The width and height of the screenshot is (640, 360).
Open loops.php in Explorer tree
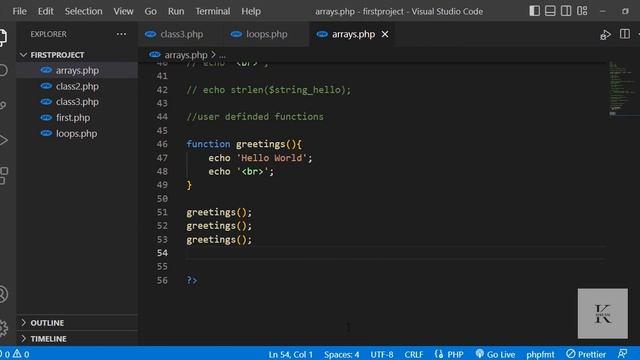pos(76,134)
